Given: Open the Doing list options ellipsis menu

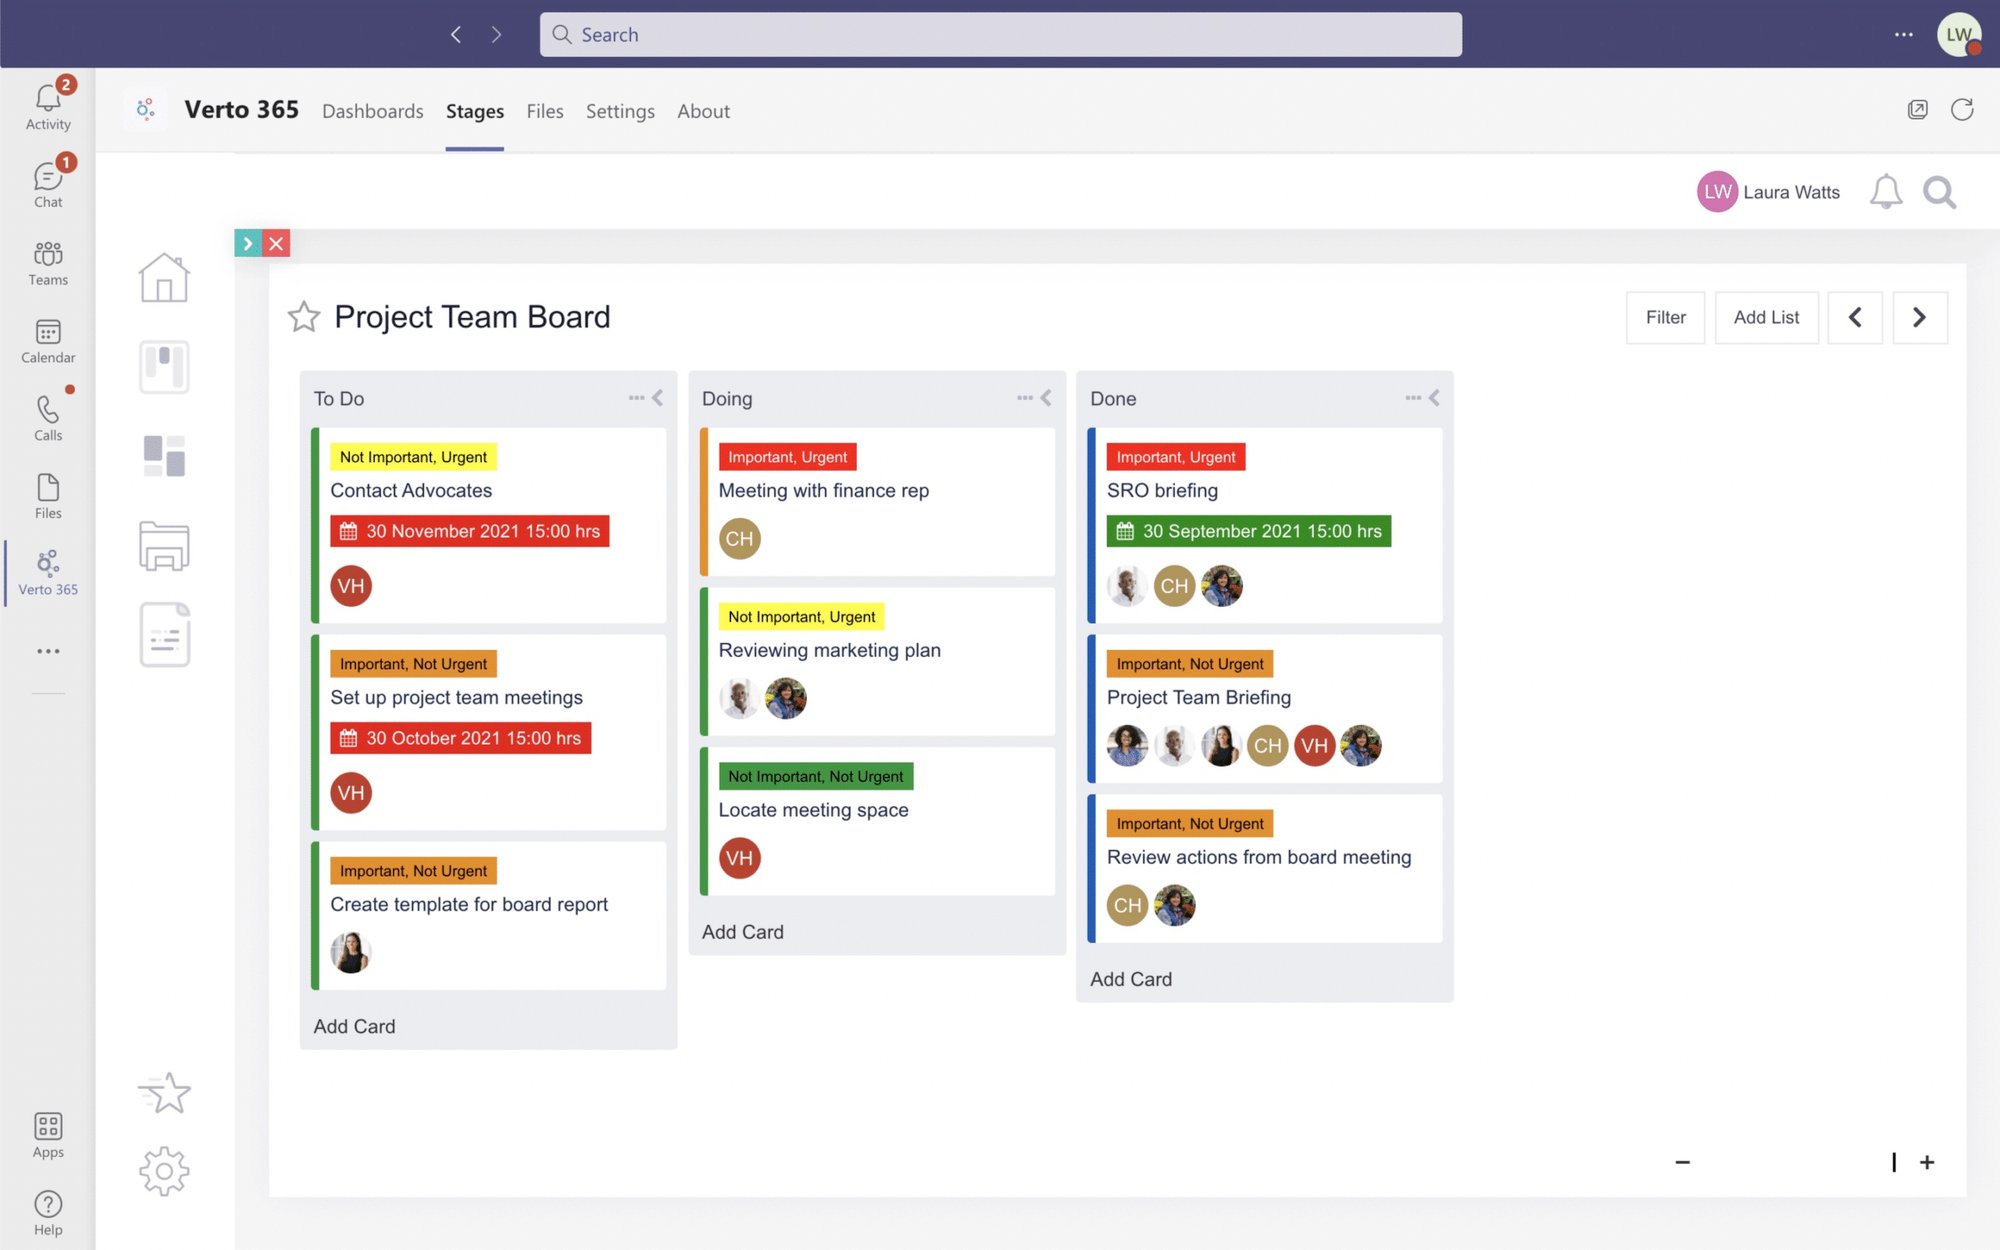Looking at the screenshot, I should (x=1024, y=398).
